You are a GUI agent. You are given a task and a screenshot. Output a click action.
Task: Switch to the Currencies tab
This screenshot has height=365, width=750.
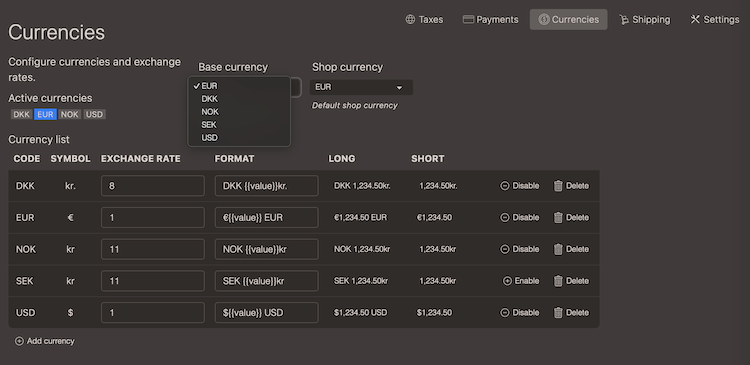(568, 20)
